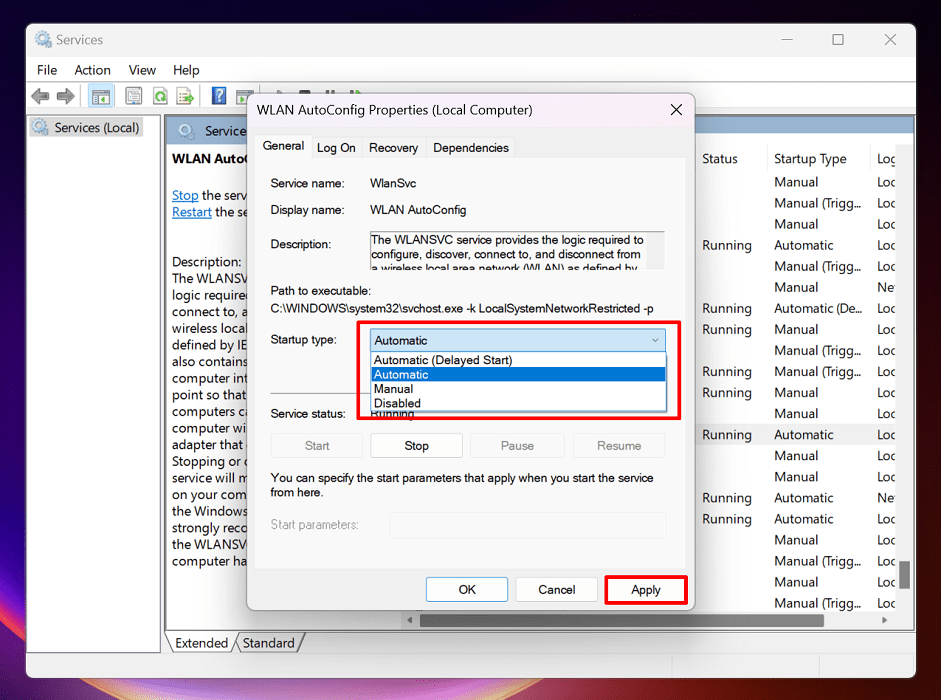
Task: Open the Properties toolbar icon
Action: click(133, 95)
